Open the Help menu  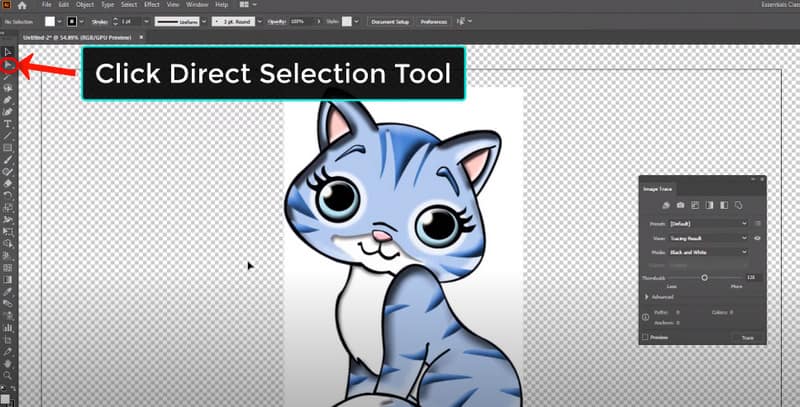click(x=221, y=5)
